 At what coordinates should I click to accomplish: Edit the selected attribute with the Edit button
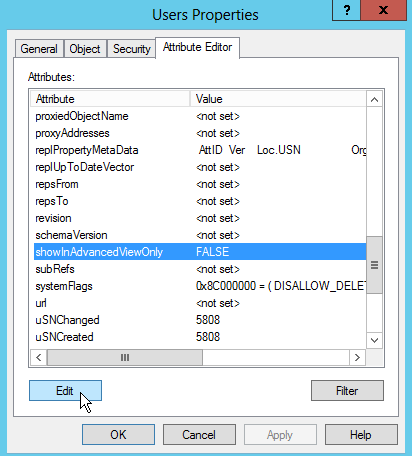pos(65,391)
